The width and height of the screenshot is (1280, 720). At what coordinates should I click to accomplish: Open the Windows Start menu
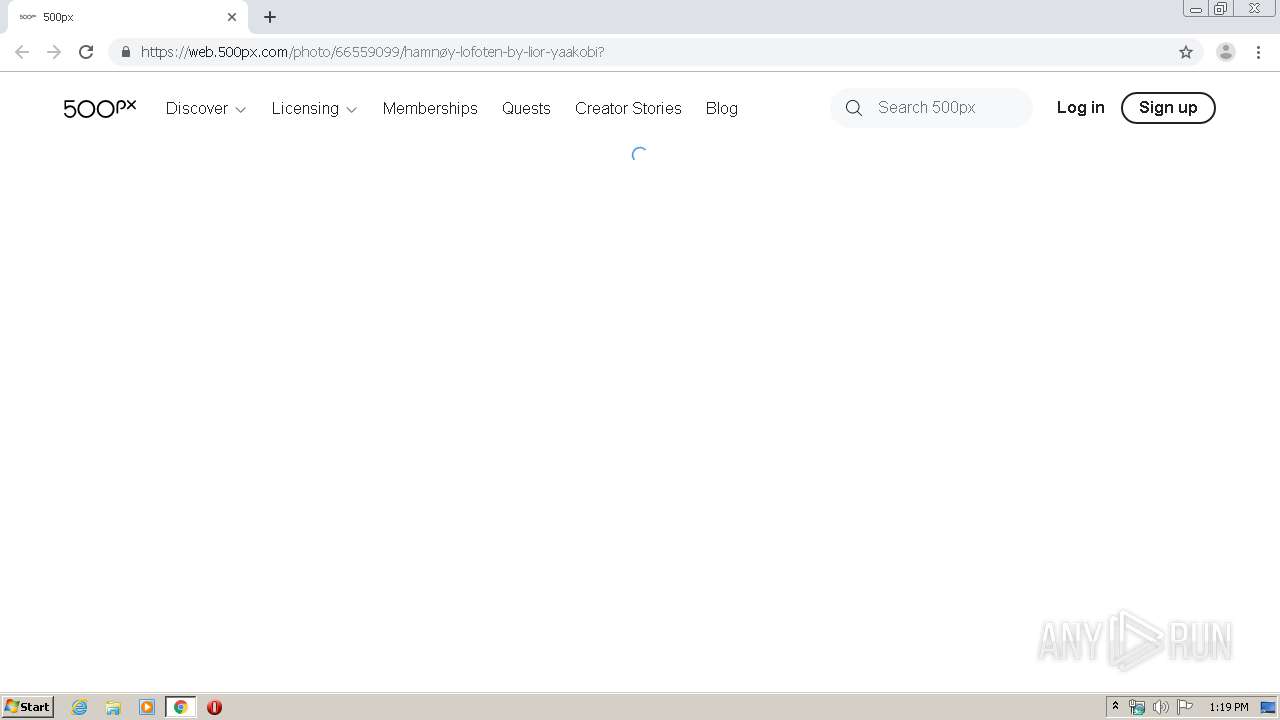tap(27, 707)
